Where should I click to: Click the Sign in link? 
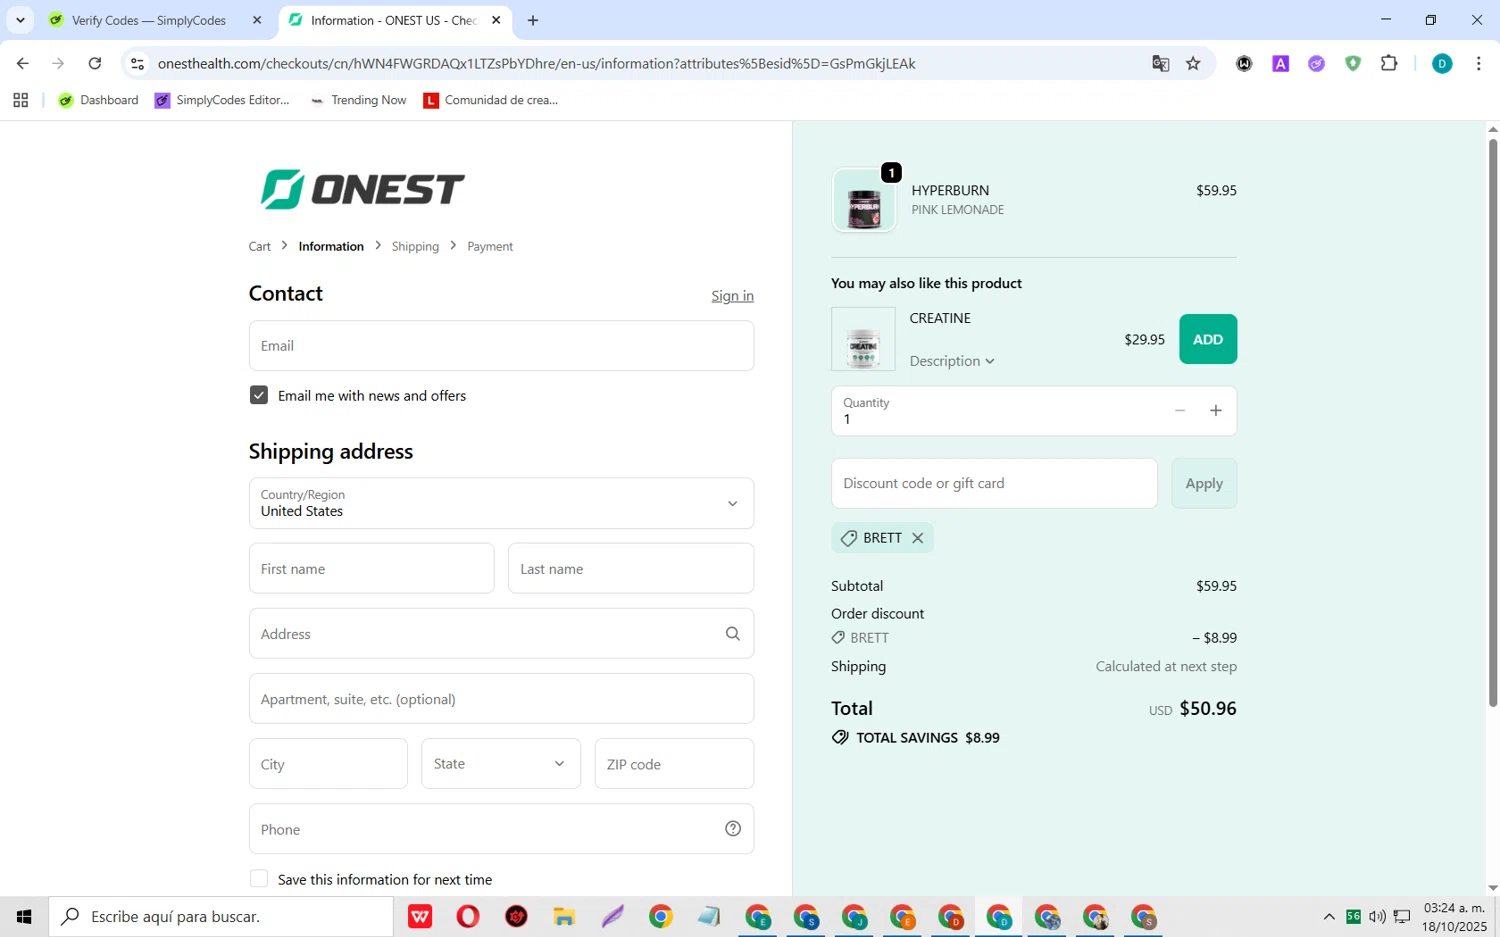(732, 296)
